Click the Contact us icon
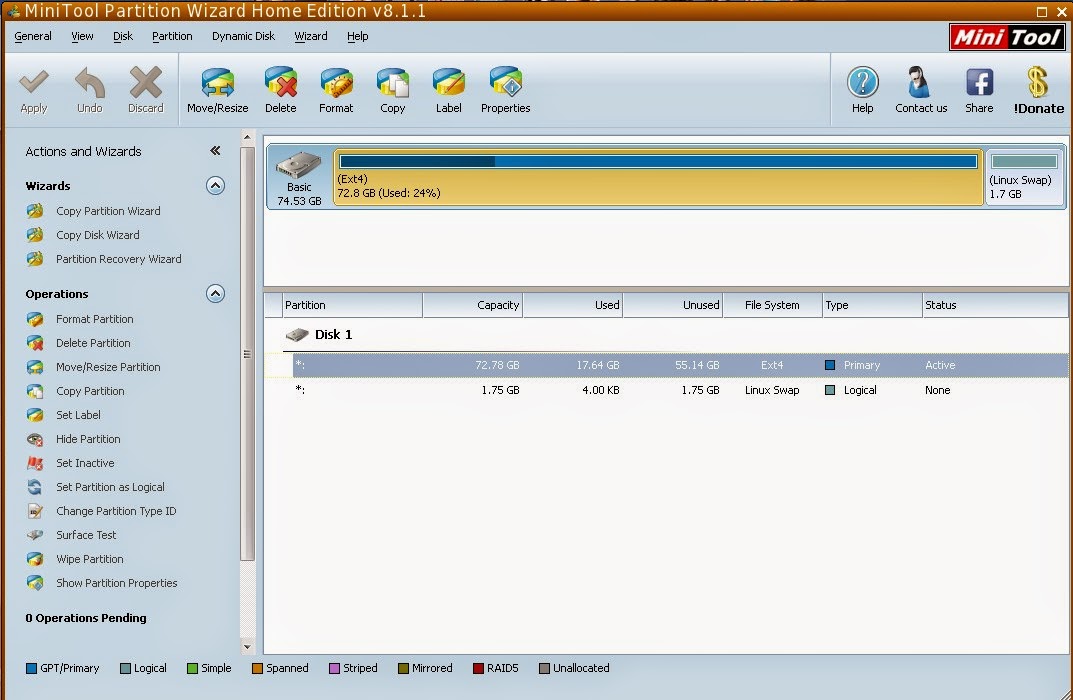The height and width of the screenshot is (700, 1073). click(921, 90)
